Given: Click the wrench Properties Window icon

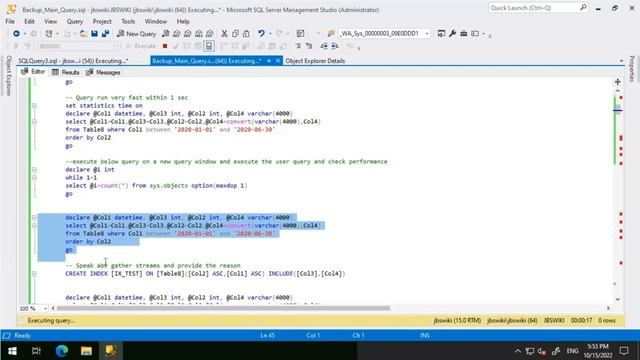Looking at the screenshot, I should [452, 33].
